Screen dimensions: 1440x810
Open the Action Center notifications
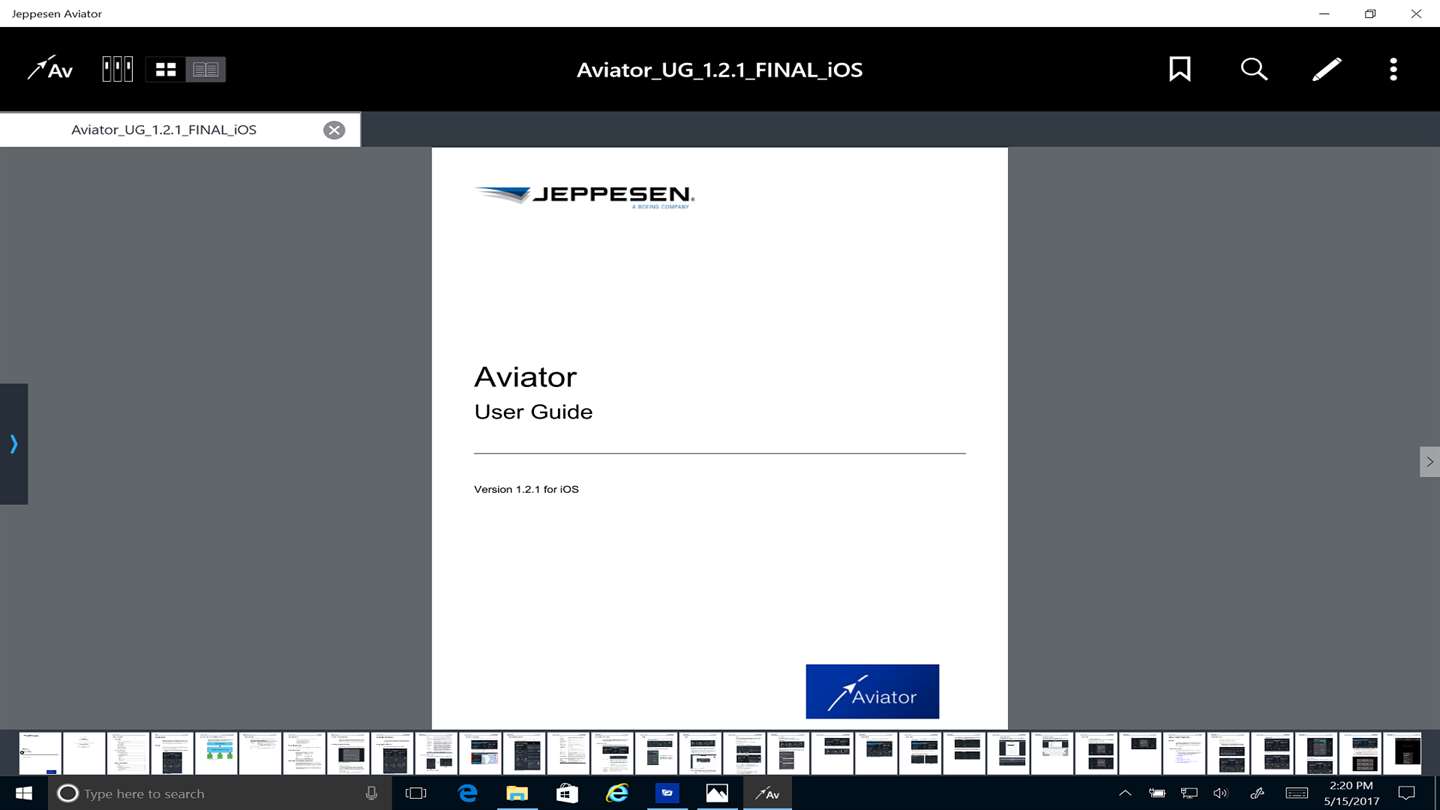pos(1407,793)
